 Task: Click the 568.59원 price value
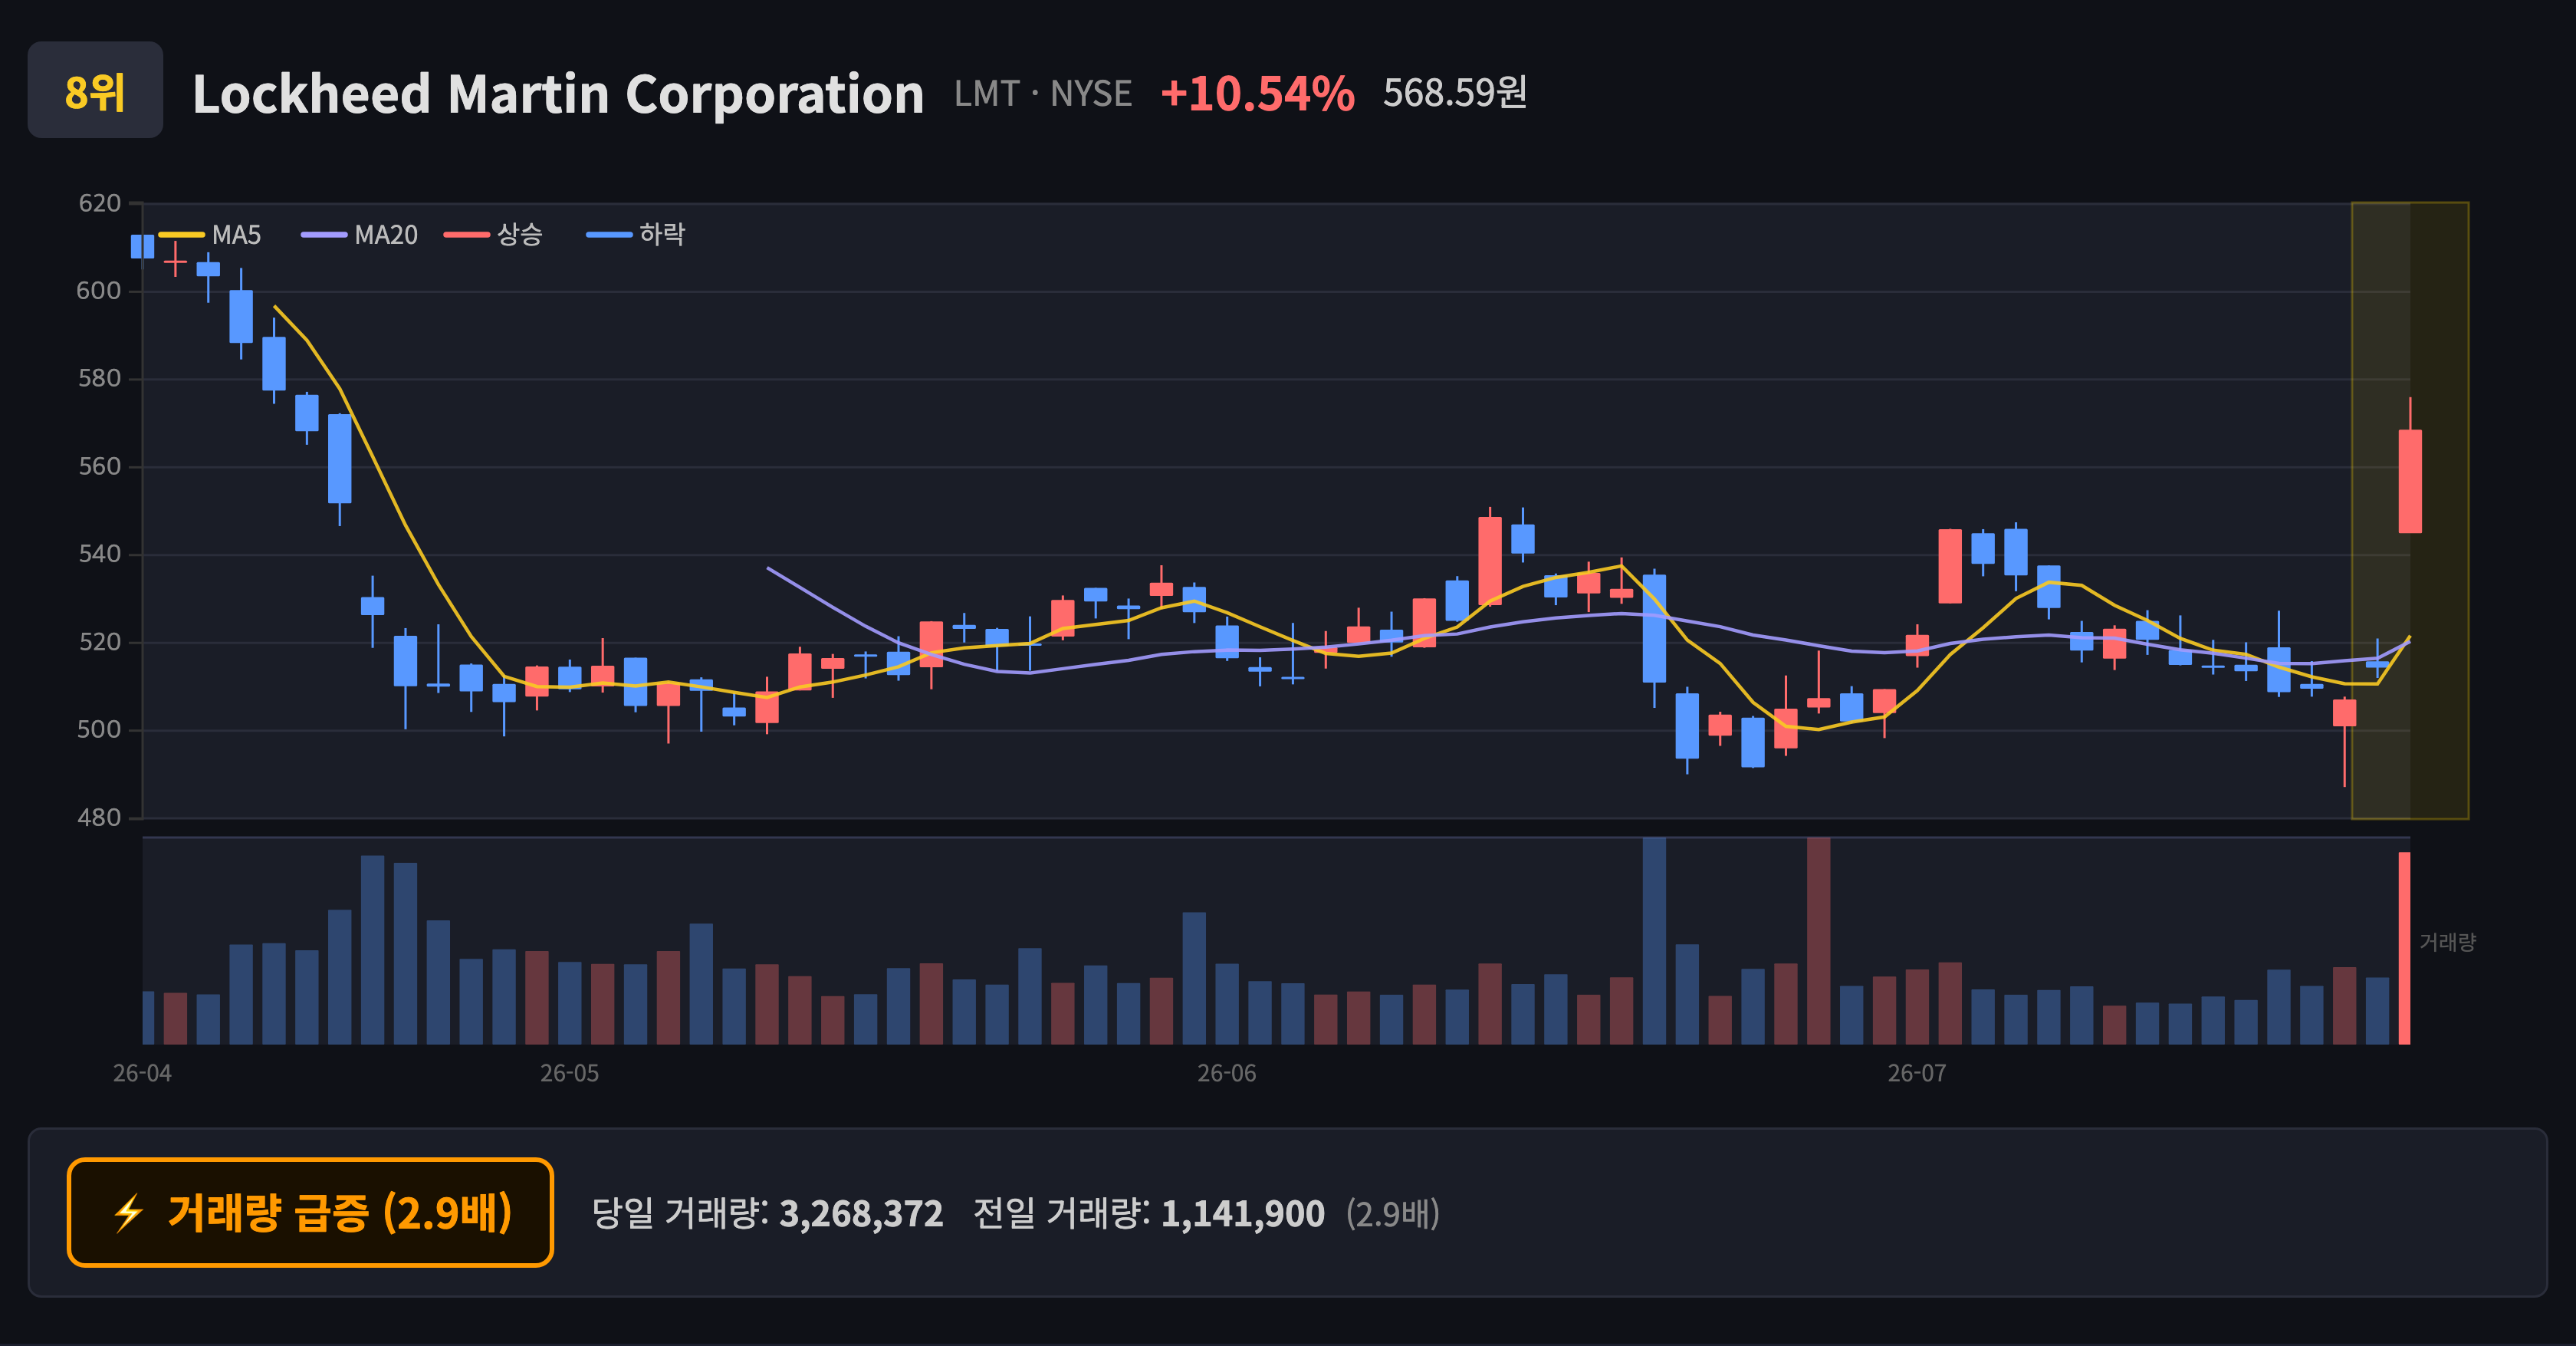point(1455,93)
